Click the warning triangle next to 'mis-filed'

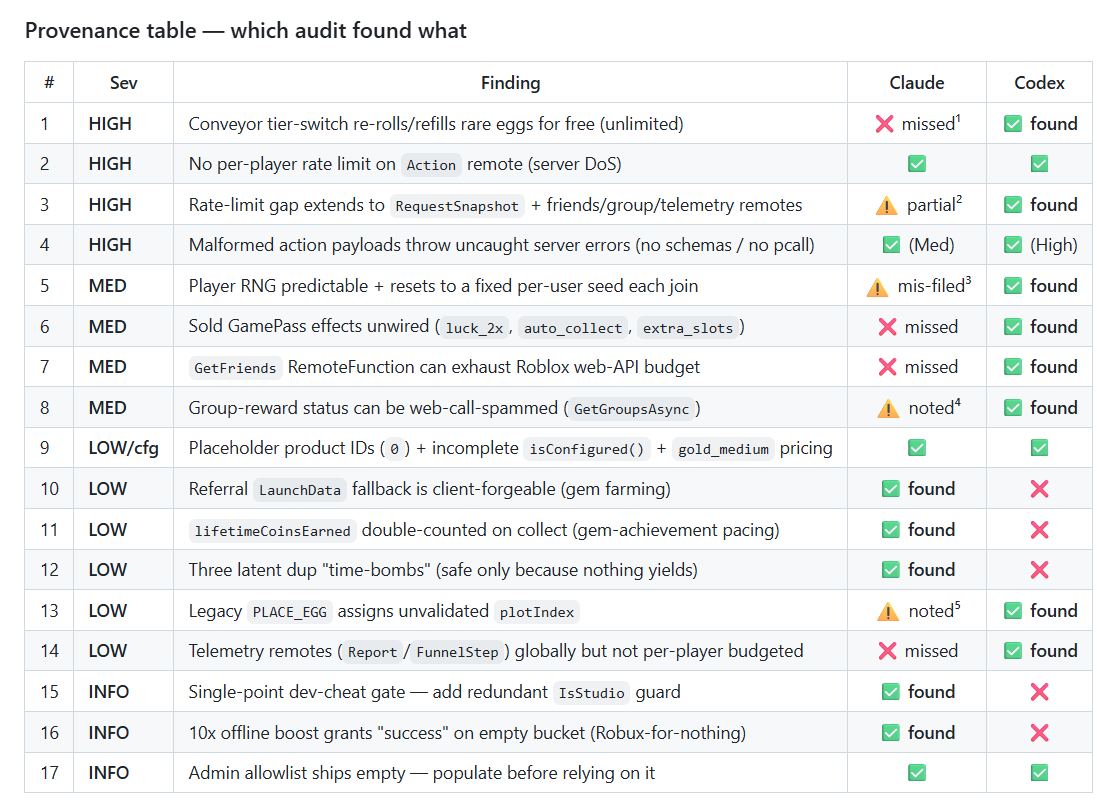[877, 287]
